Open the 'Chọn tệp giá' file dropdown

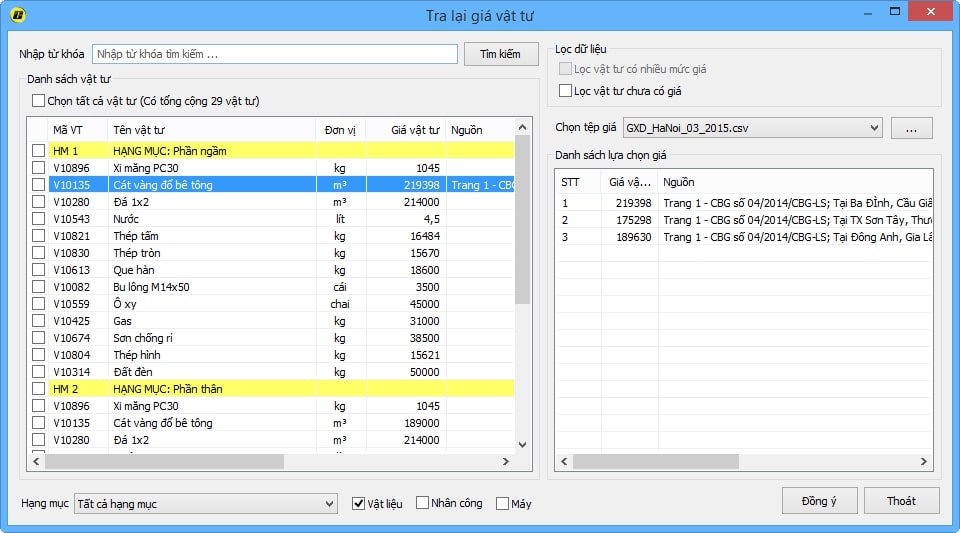[x=873, y=128]
